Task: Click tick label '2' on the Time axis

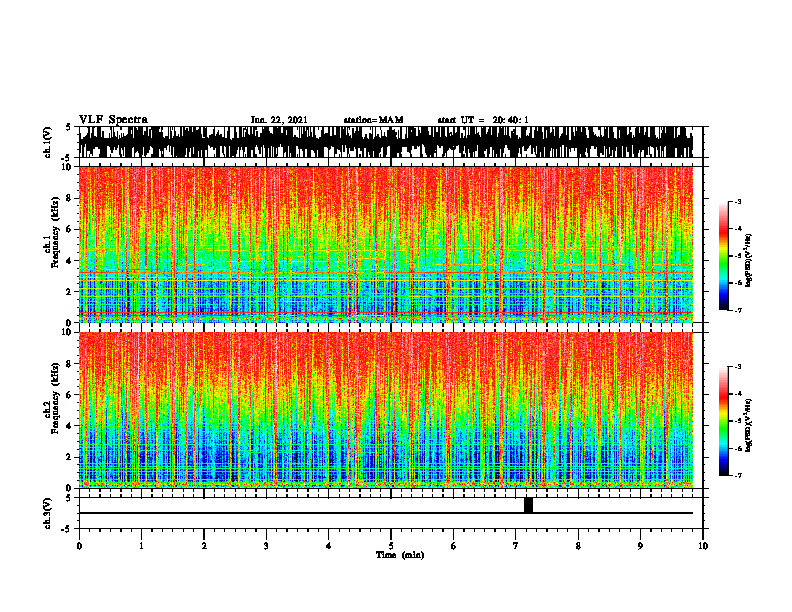Action: (x=204, y=546)
